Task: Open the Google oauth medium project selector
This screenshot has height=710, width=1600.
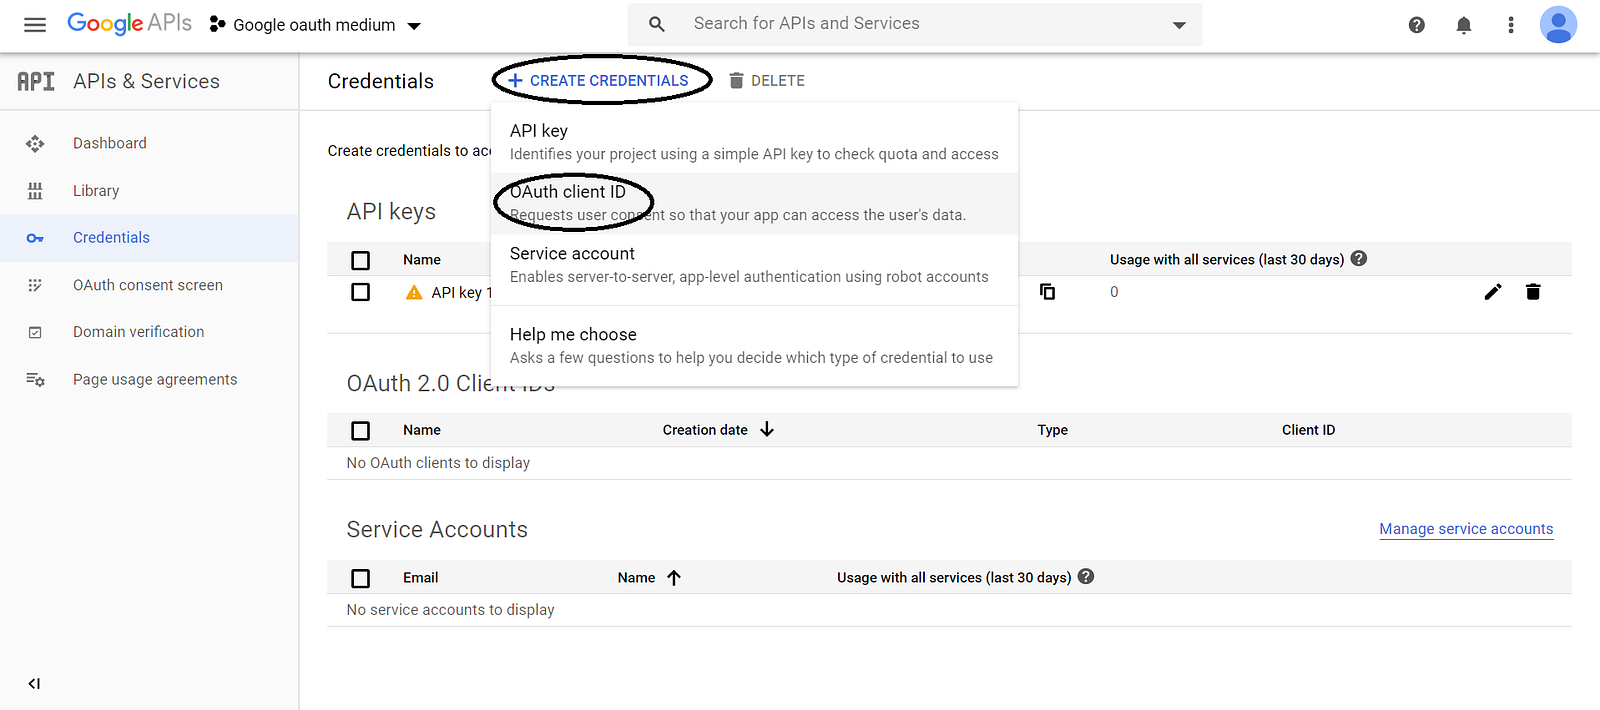Action: point(315,25)
